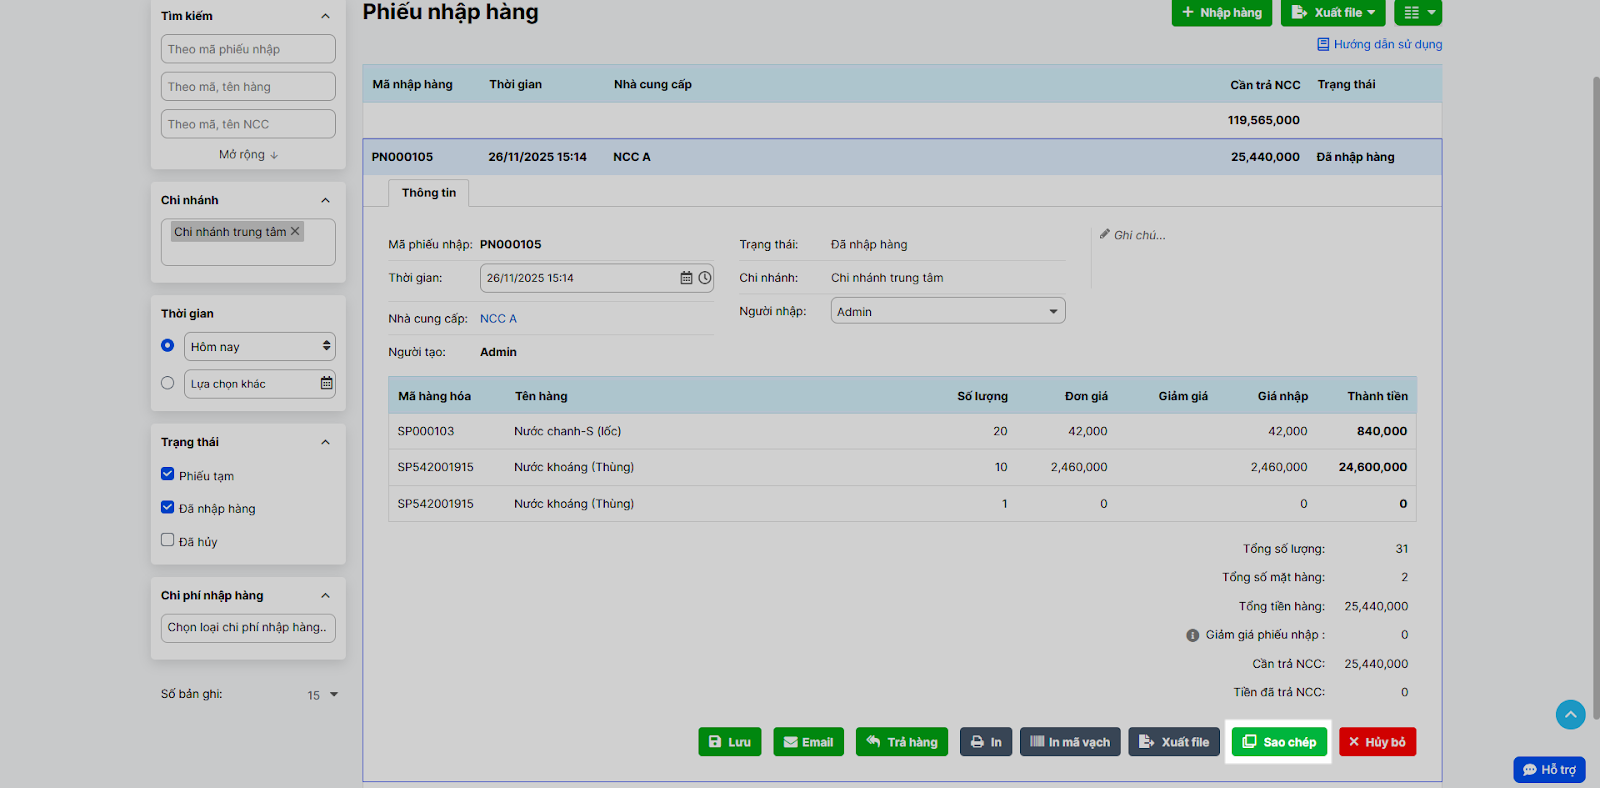Image resolution: width=1600 pixels, height=788 pixels.
Task: Click the In mã vạch barcode button
Action: coord(1070,742)
